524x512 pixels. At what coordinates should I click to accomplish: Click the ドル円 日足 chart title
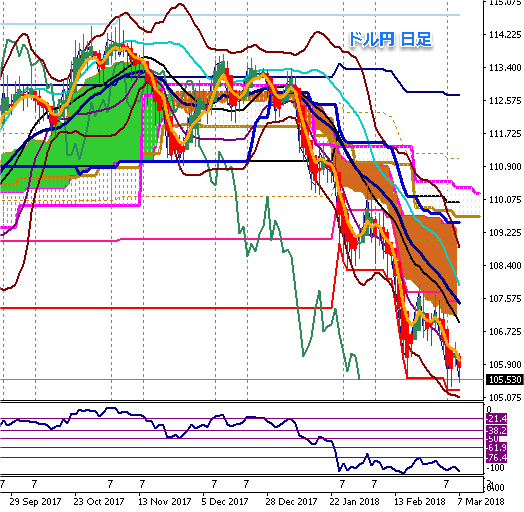coord(390,39)
